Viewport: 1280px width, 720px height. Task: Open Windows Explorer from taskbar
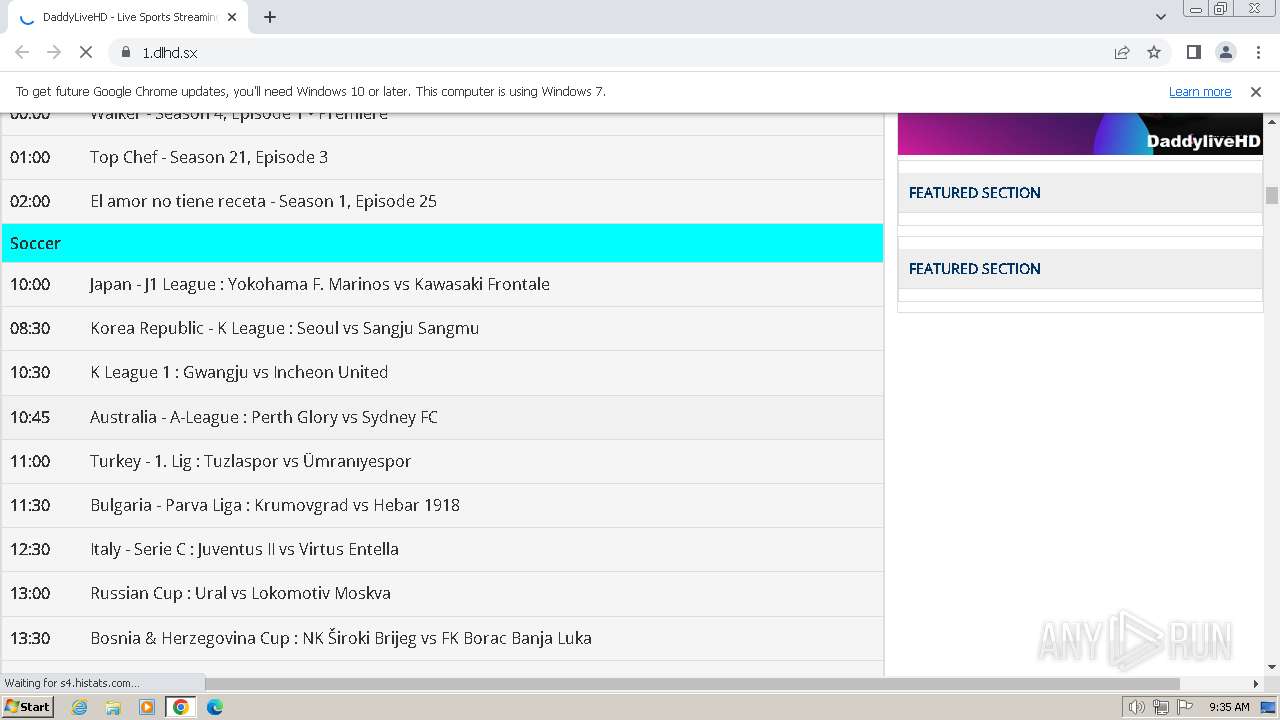tap(113, 707)
